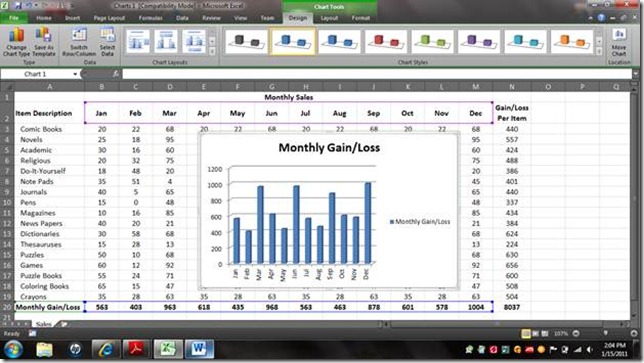Choose the third chart layout thumbnail
This screenshot has width=644, height=363.
[x=194, y=41]
